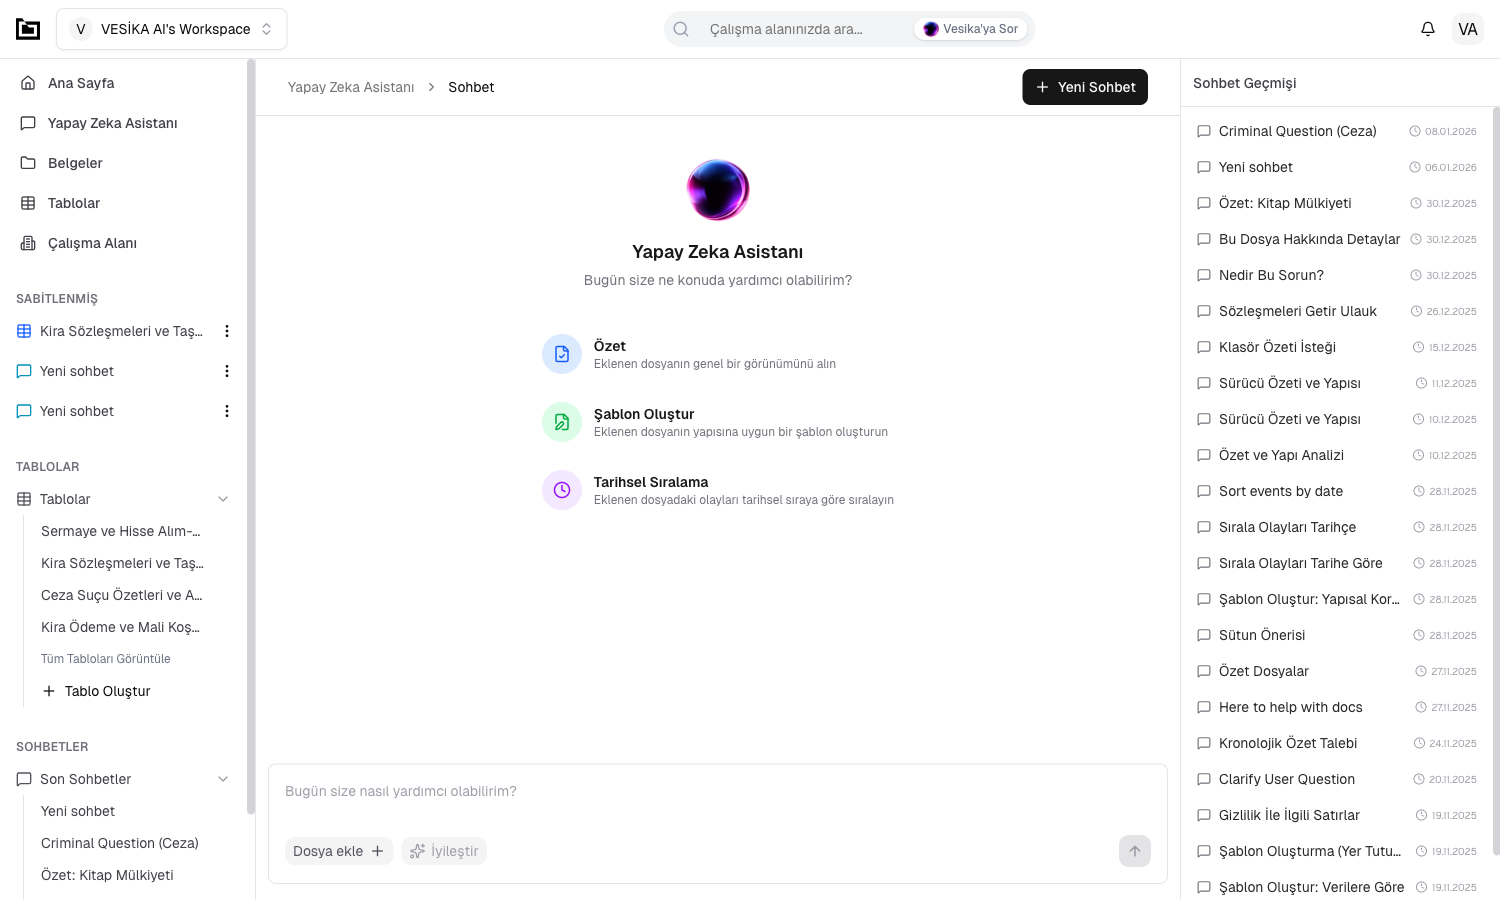This screenshot has height=900, width=1500.
Task: Collapse the Tablolar tree section
Action: 223,499
